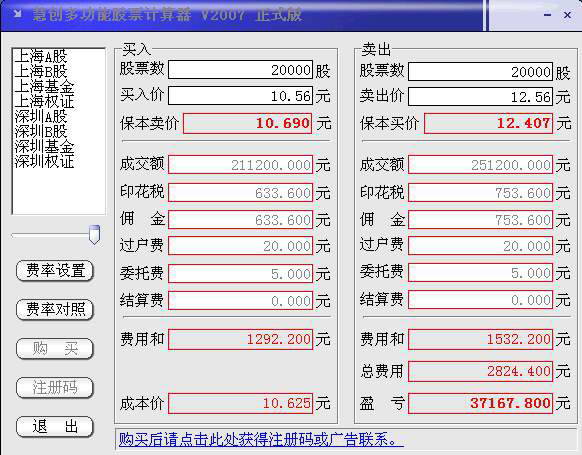Select 上海权证 in the market list
The image size is (582, 455).
tap(44, 101)
